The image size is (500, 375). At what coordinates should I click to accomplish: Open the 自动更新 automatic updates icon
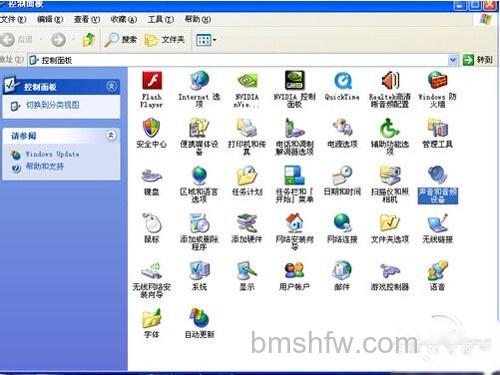pos(199,318)
